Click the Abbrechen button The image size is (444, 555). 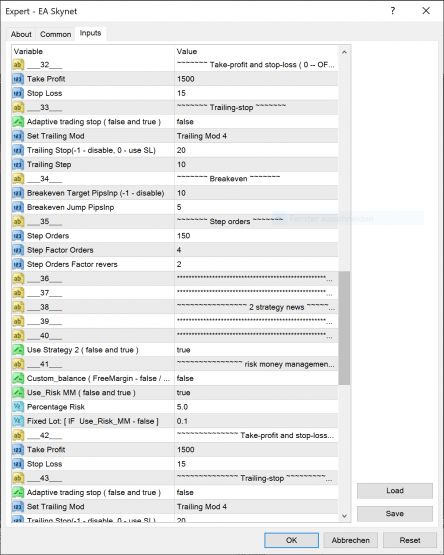[x=351, y=540]
